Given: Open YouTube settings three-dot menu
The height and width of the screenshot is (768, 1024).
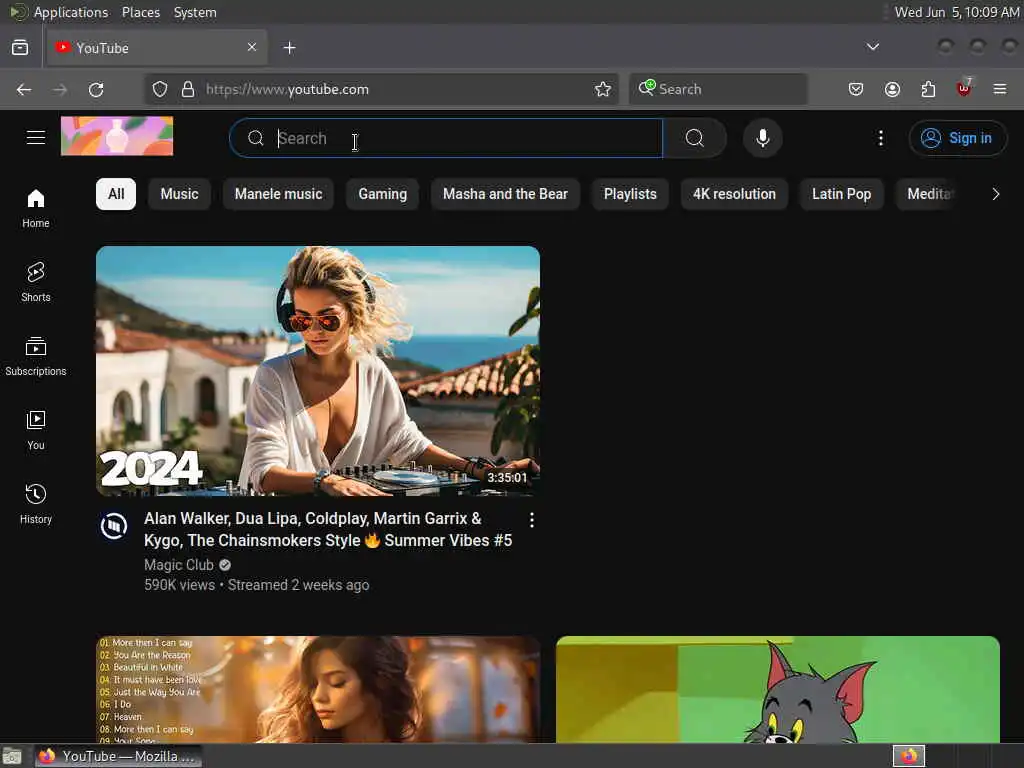Looking at the screenshot, I should click(x=880, y=138).
